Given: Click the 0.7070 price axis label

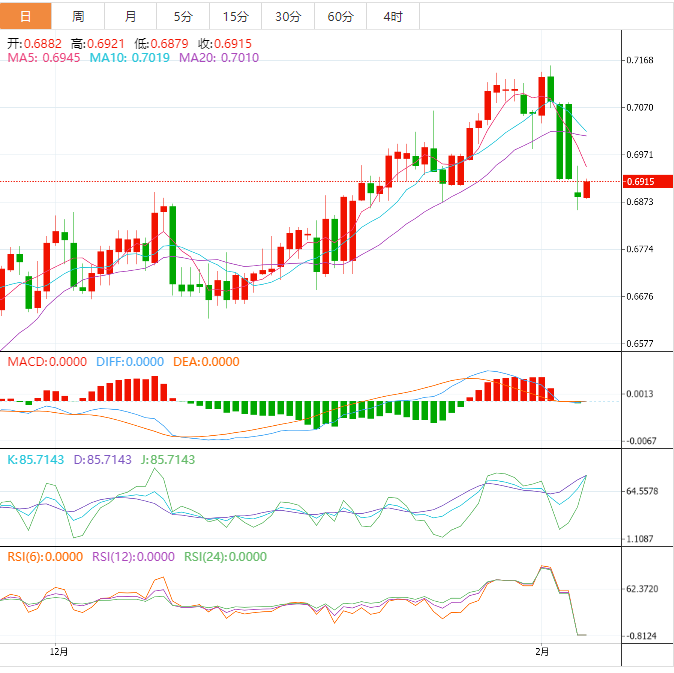Looking at the screenshot, I should pyautogui.click(x=640, y=107).
